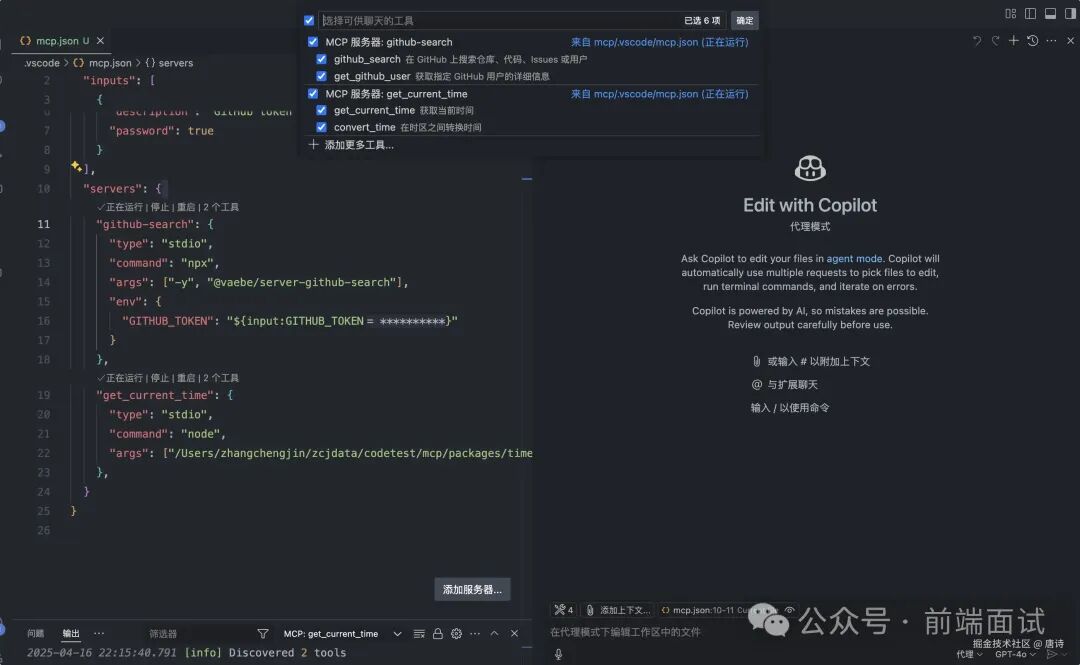Click 停止 above github-search server

click(159, 207)
